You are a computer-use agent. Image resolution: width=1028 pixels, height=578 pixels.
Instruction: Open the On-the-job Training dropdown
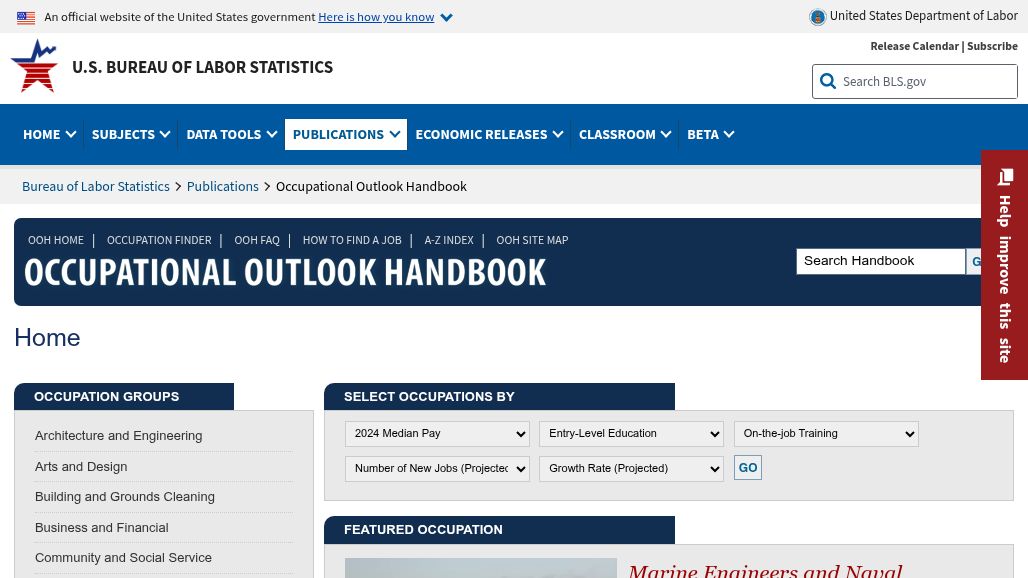[x=826, y=434]
